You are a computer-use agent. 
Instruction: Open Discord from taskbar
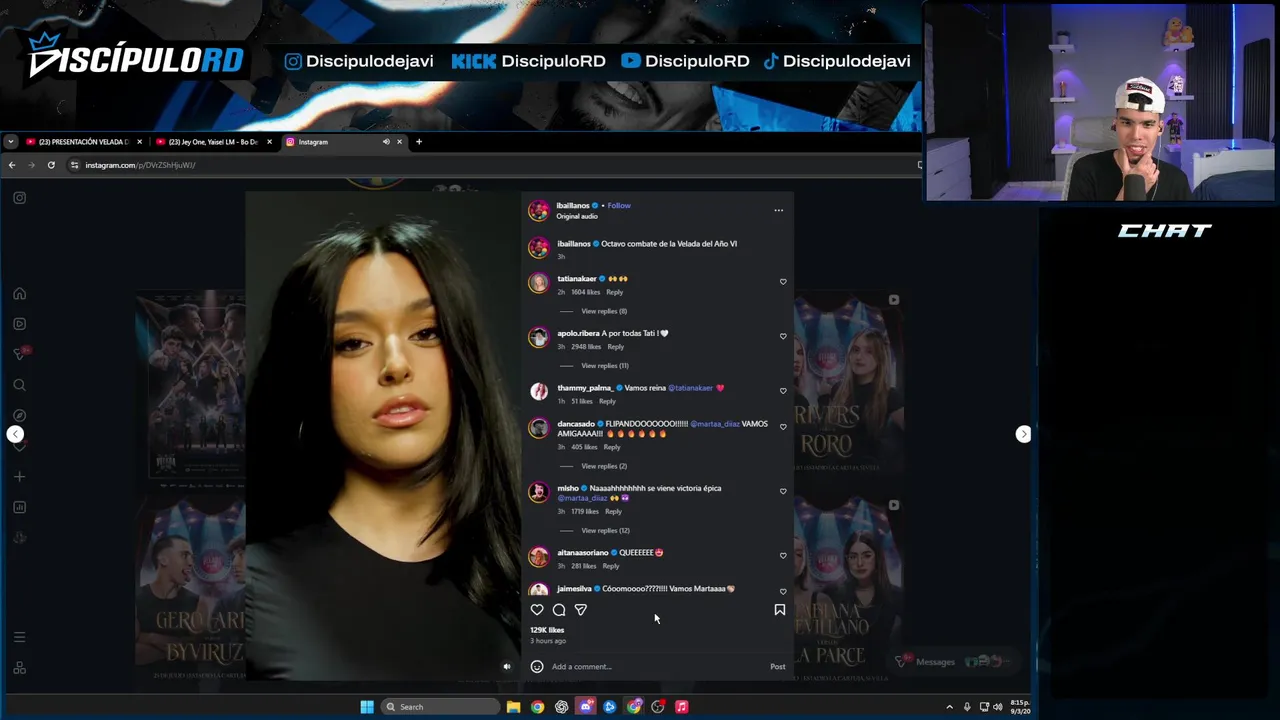585,707
